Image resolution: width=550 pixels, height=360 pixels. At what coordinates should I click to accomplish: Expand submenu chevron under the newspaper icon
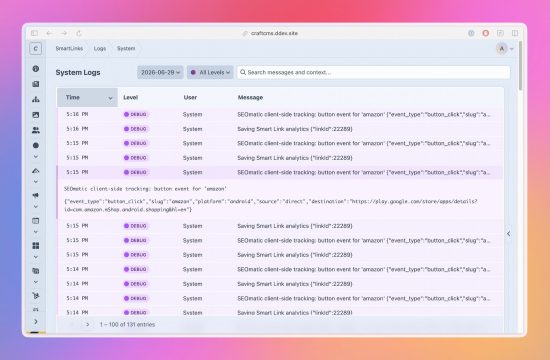pos(36,282)
